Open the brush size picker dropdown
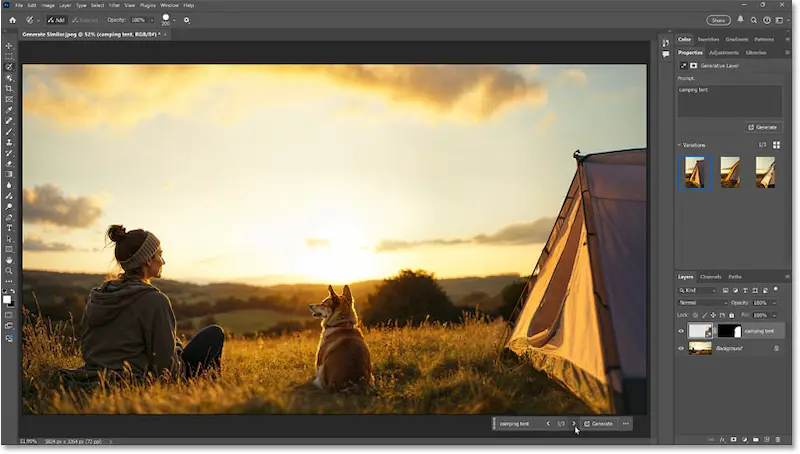The height and width of the screenshot is (454, 800). [174, 20]
